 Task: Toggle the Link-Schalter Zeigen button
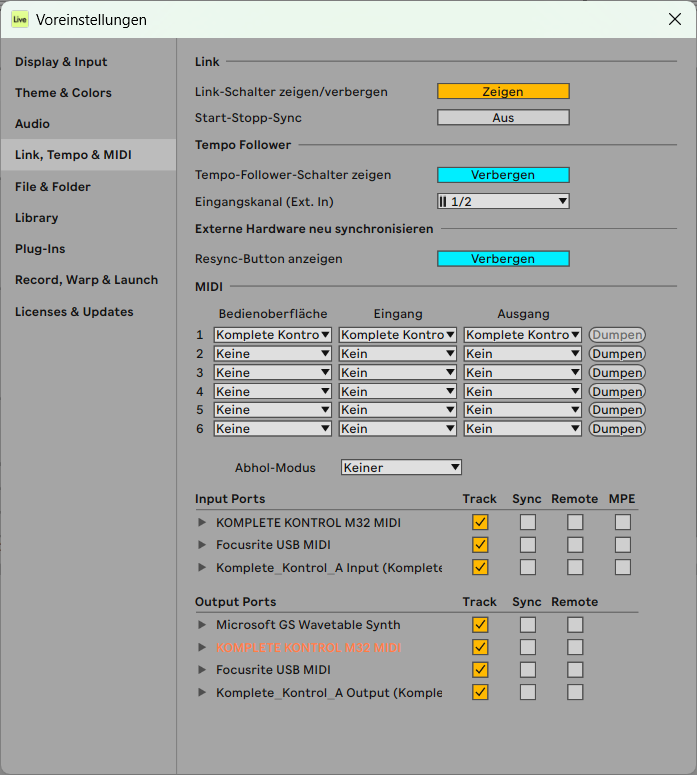coord(503,91)
